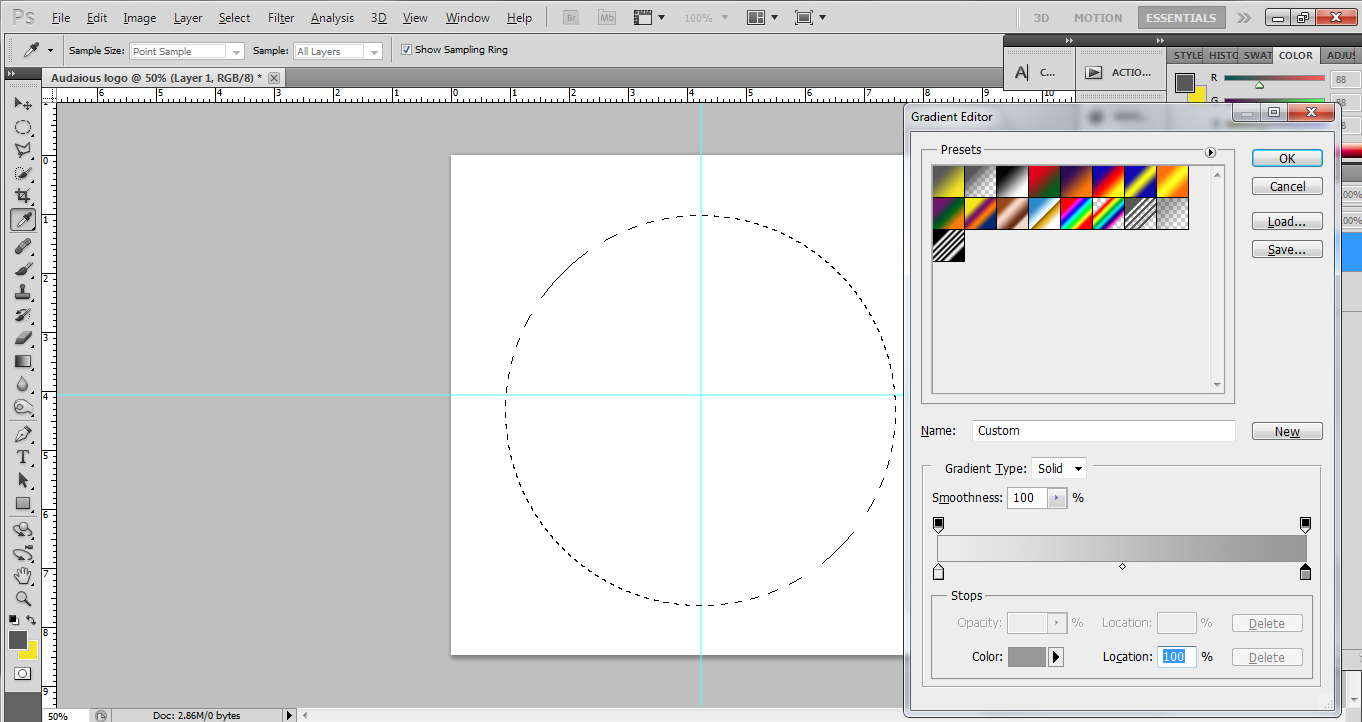The image size is (1362, 722).
Task: Click the stop Color swatch
Action: tap(1026, 657)
